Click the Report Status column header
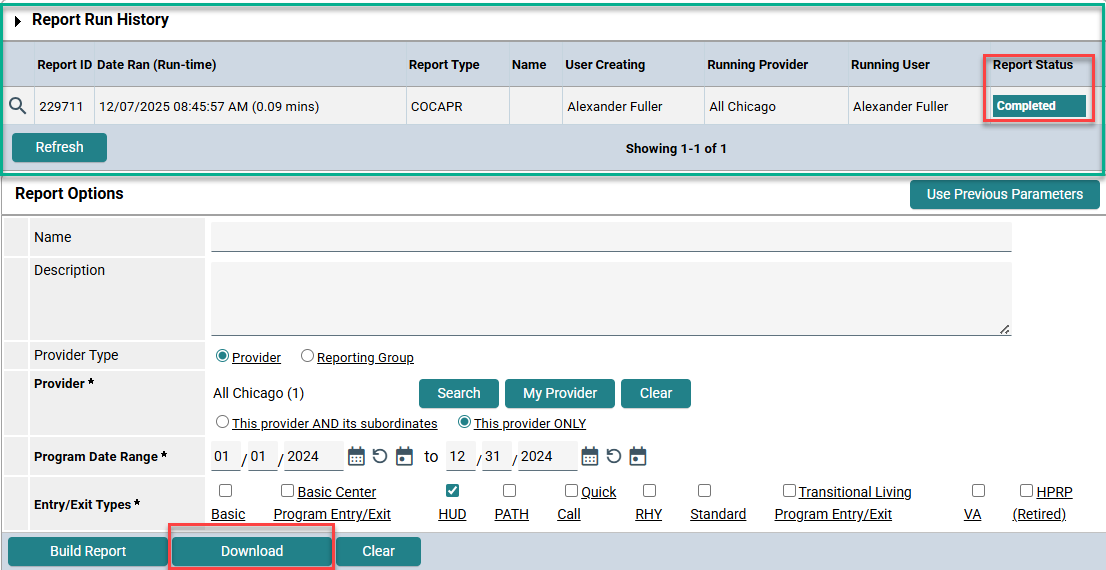This screenshot has height=570, width=1106. click(x=1032, y=65)
